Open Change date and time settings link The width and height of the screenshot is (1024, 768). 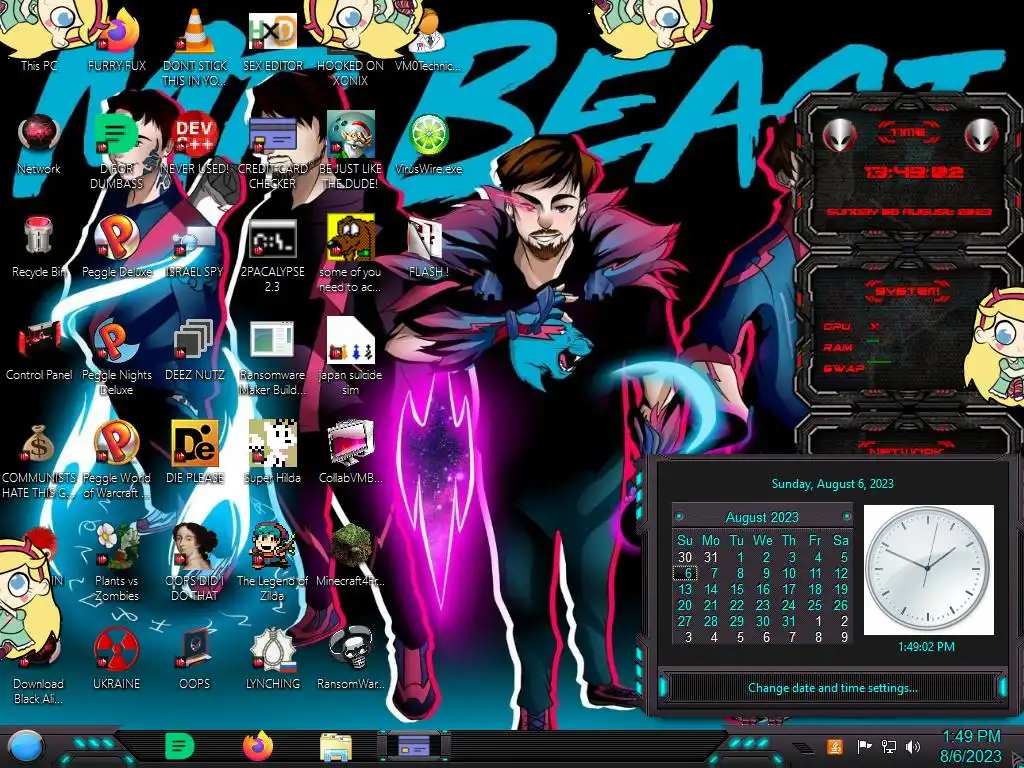pos(833,688)
